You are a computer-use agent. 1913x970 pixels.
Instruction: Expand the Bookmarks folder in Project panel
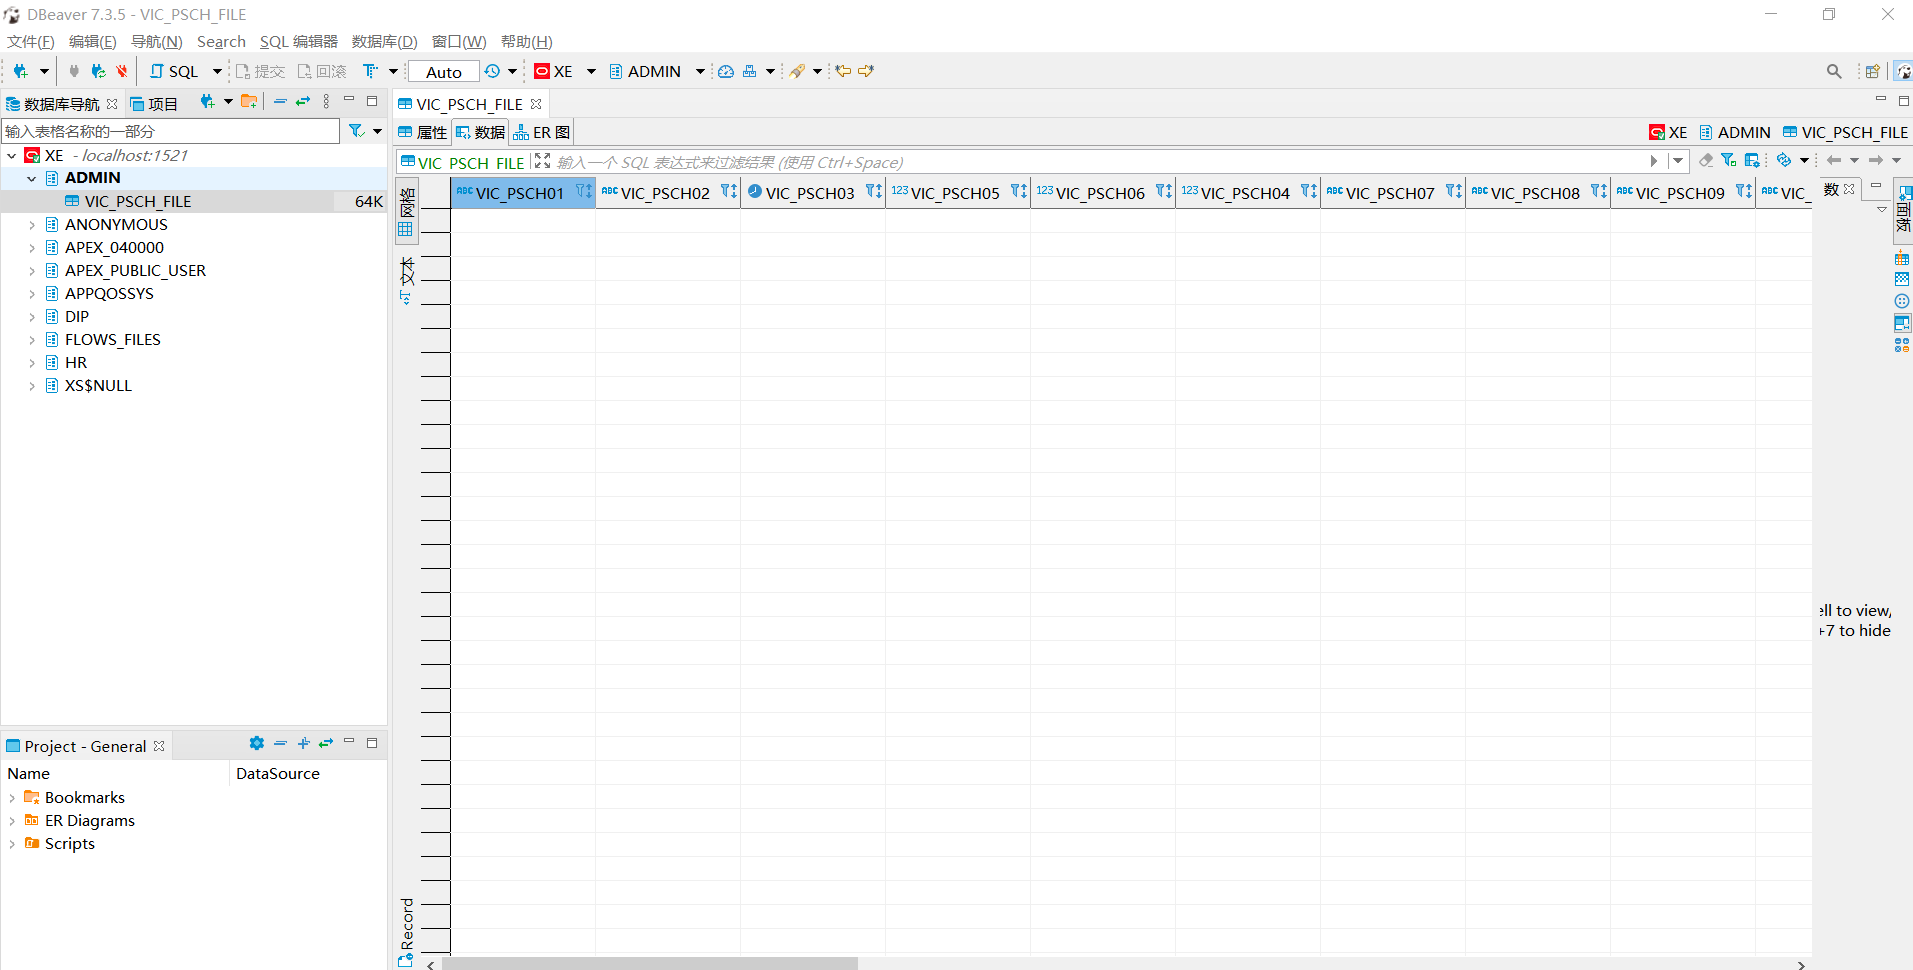pyautogui.click(x=12, y=798)
